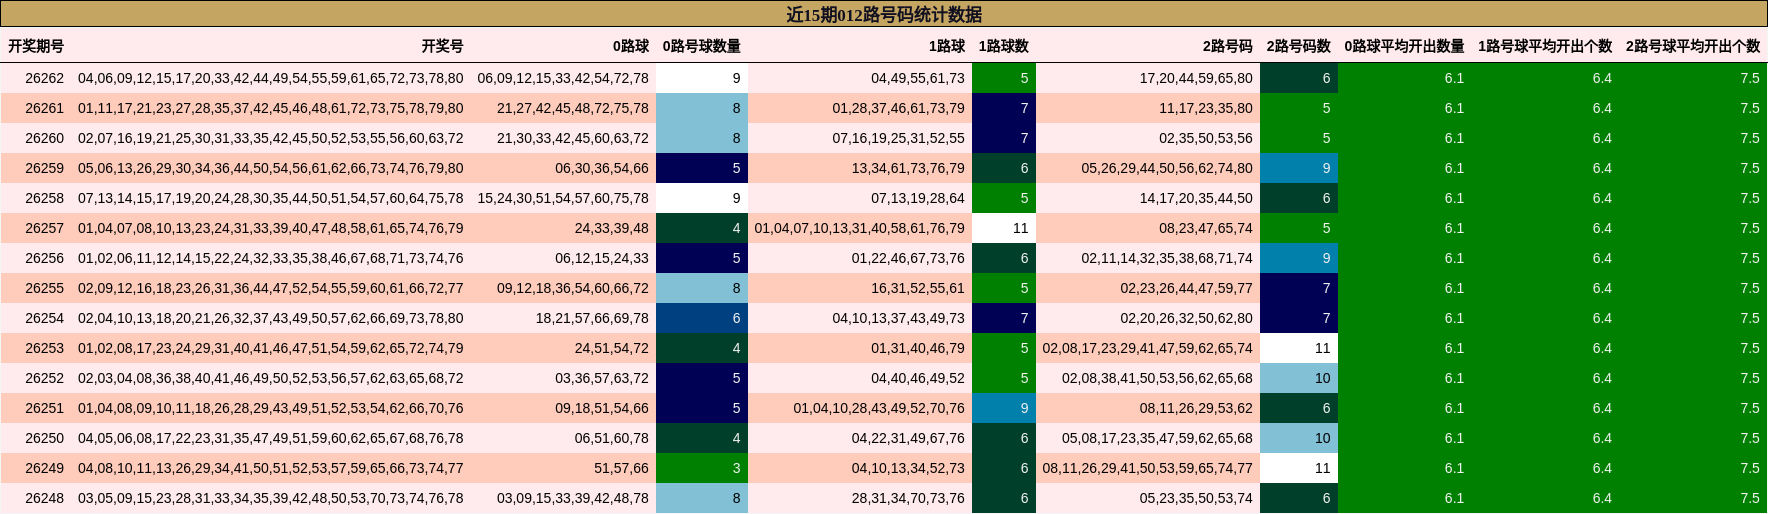The height and width of the screenshot is (514, 1768).
Task: Click the 6.4 average in row 26255
Action: pyautogui.click(x=1602, y=288)
